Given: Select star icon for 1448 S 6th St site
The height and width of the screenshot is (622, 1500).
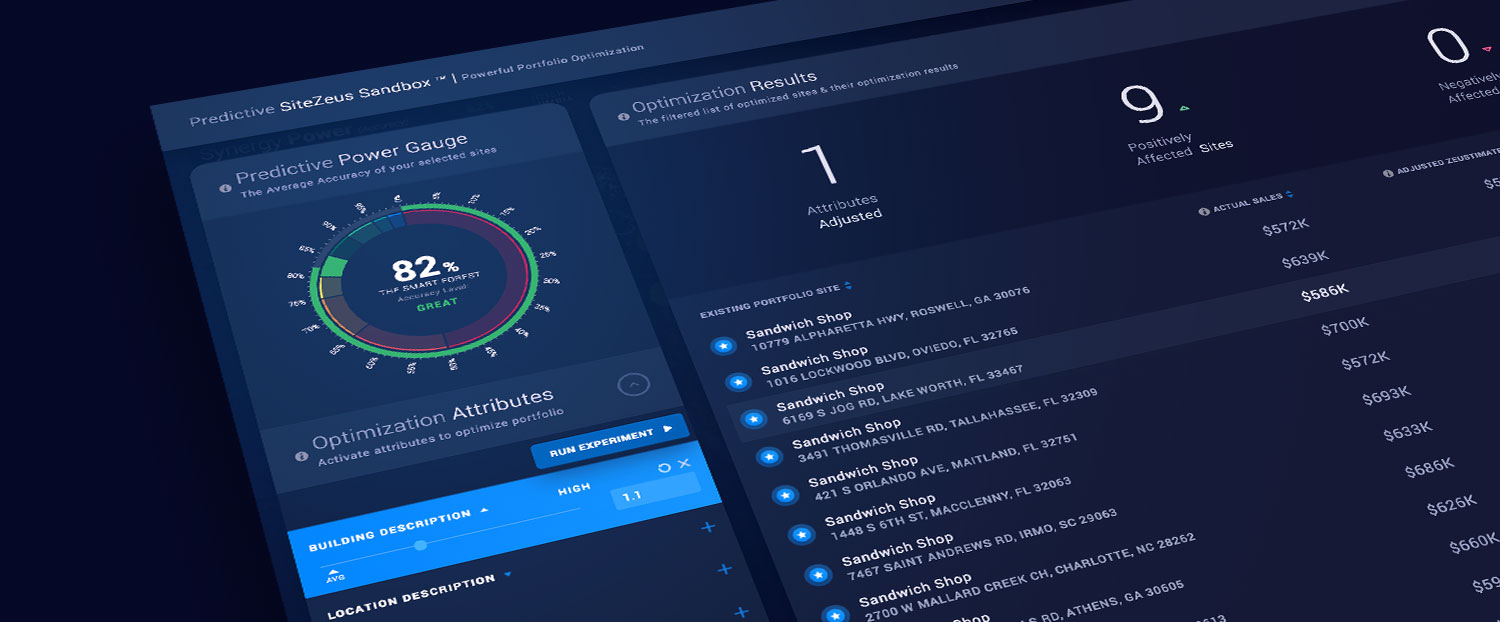Looking at the screenshot, I should click(801, 534).
